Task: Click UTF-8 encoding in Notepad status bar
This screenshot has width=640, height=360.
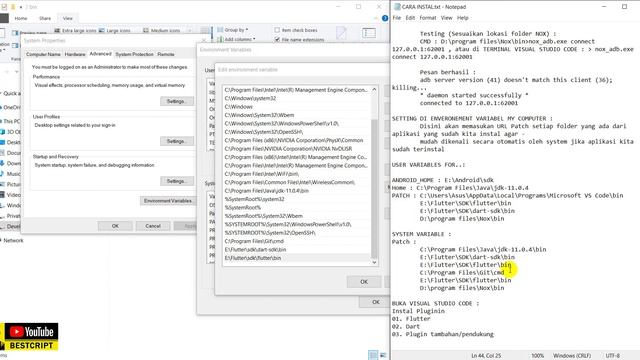Action: (x=613, y=356)
